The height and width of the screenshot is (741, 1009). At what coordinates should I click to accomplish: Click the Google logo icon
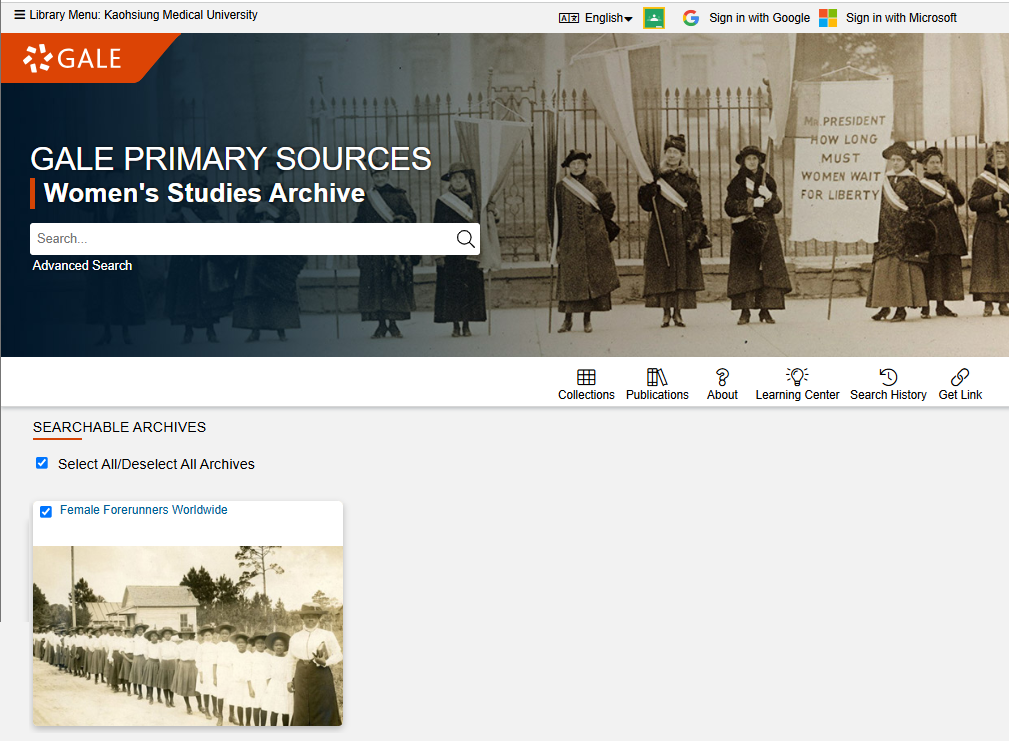coord(691,18)
